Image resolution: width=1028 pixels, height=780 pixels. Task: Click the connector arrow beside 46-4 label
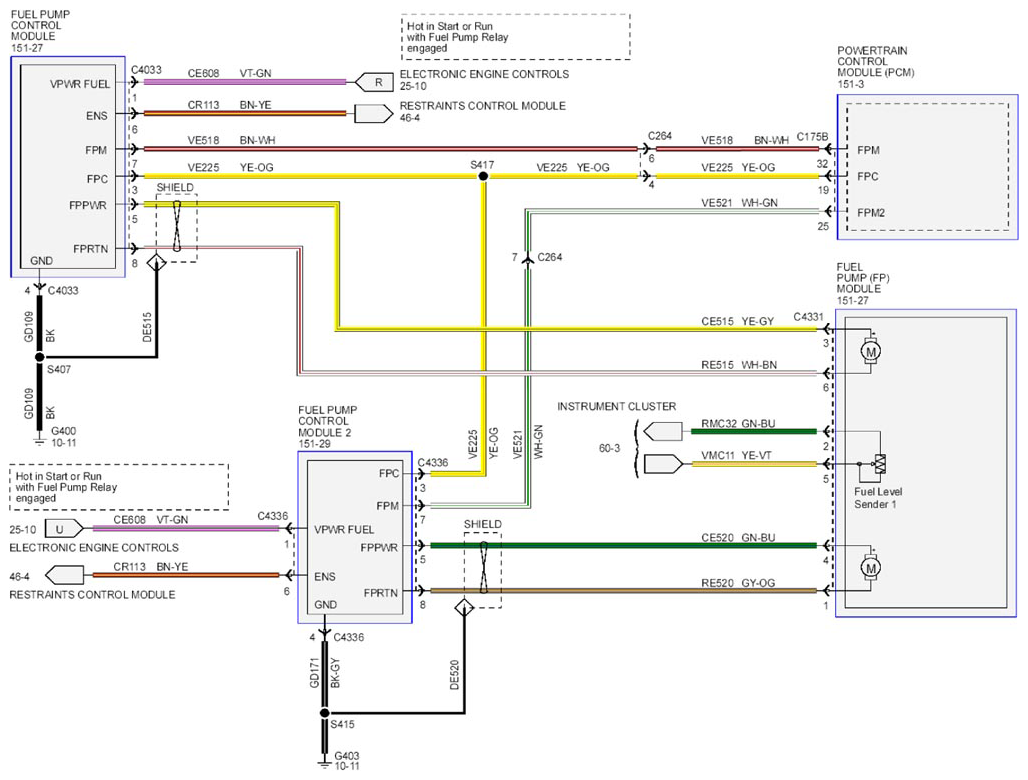[x=64, y=575]
